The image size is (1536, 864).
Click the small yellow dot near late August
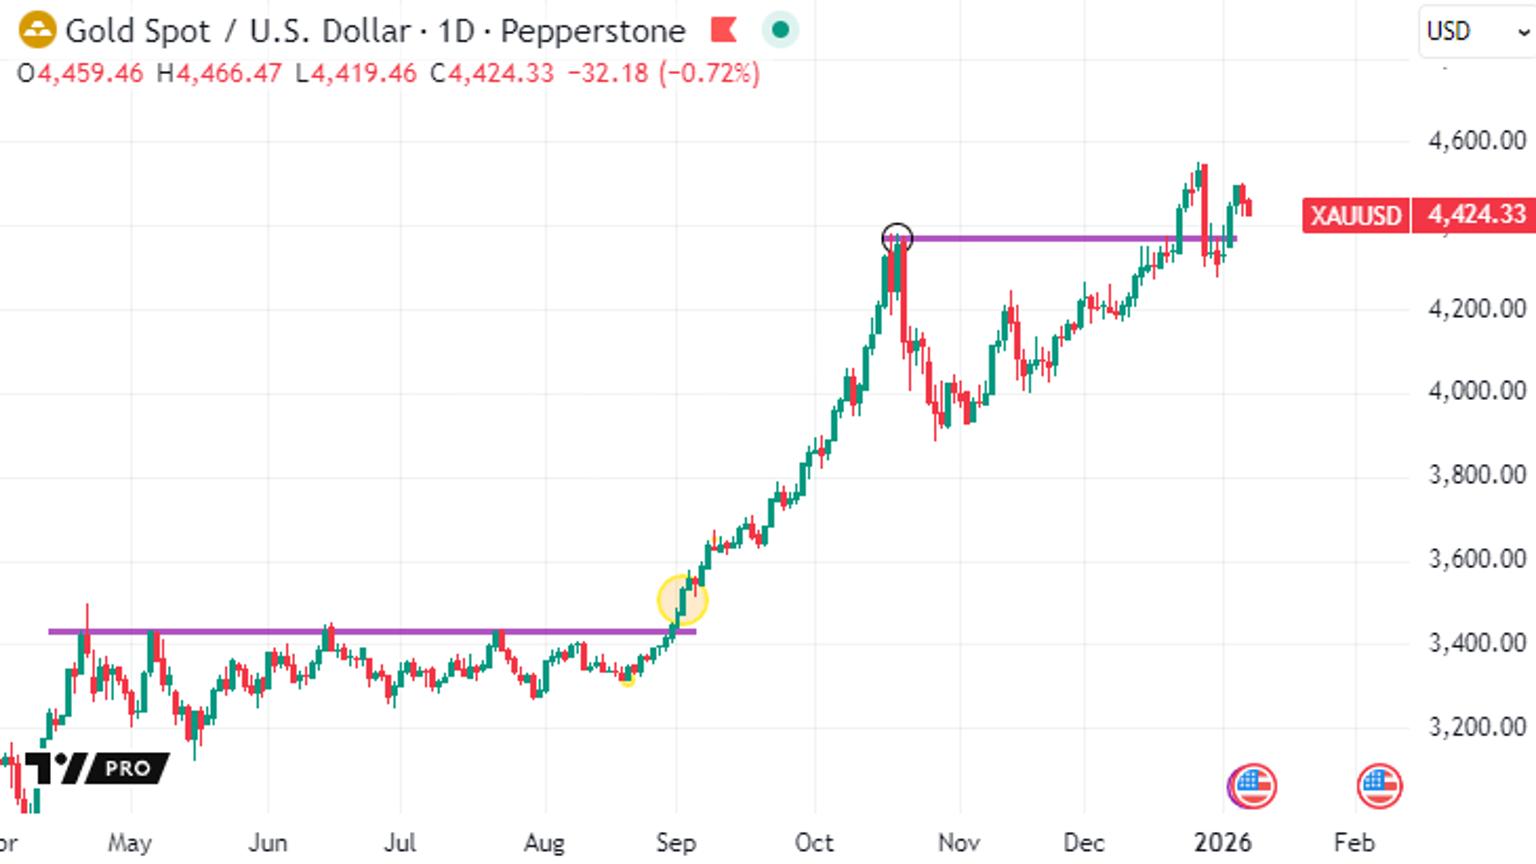627,679
